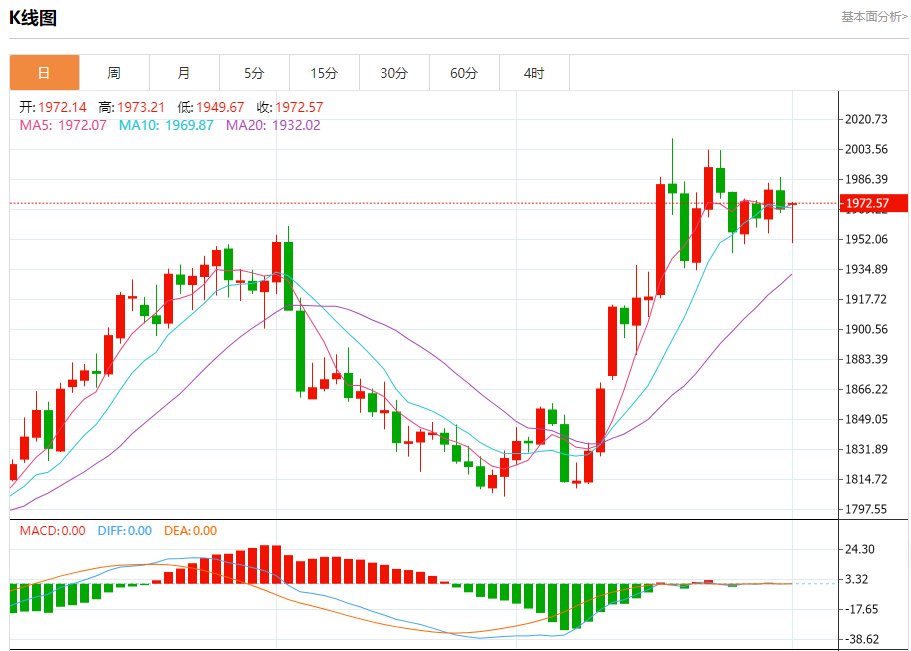The image size is (911, 651).
Task: Click the 开:1972.14 open price value
Action: tap(53, 108)
